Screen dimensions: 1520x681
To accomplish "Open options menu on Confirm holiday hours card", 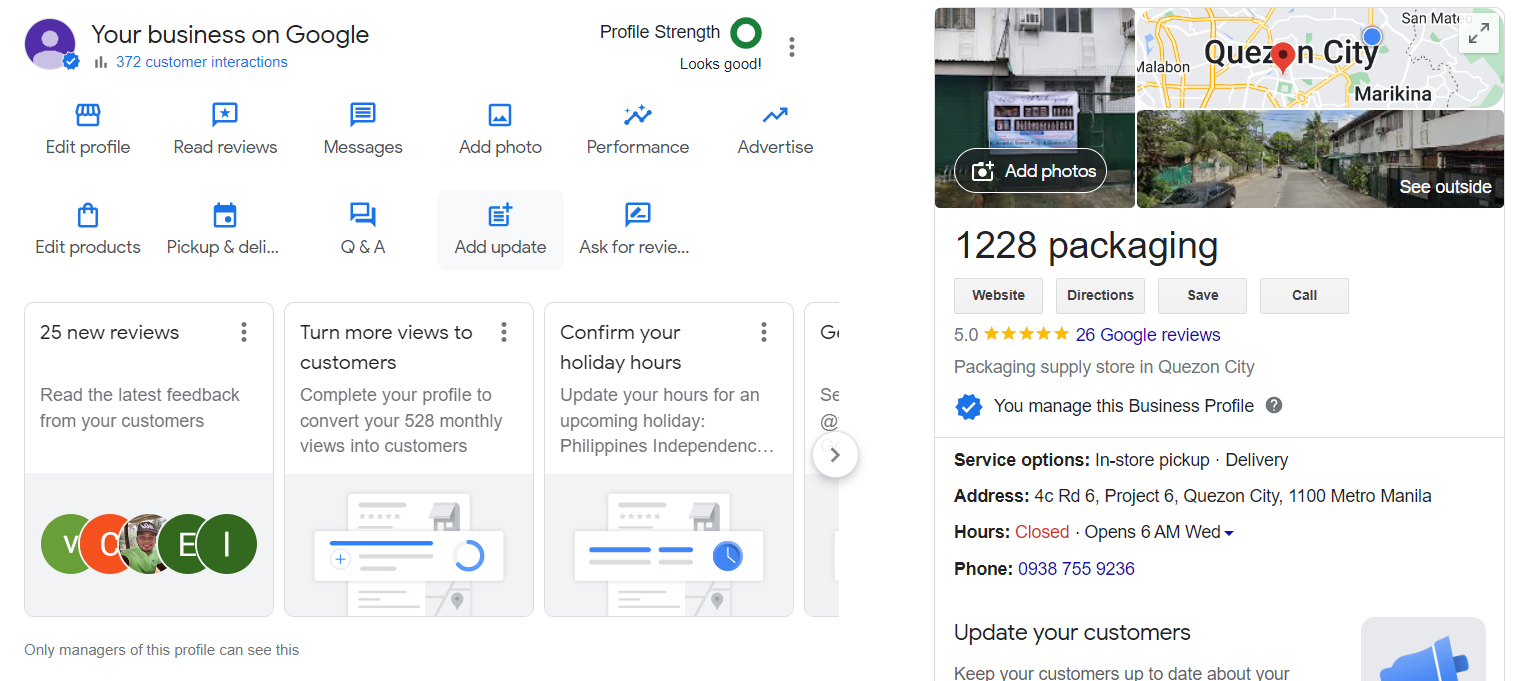I will (x=764, y=332).
